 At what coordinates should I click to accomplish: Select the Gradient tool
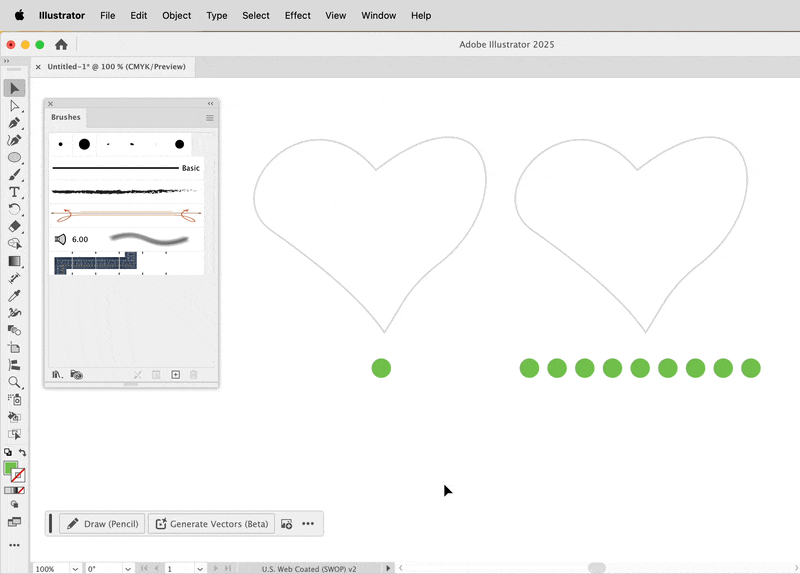click(14, 261)
